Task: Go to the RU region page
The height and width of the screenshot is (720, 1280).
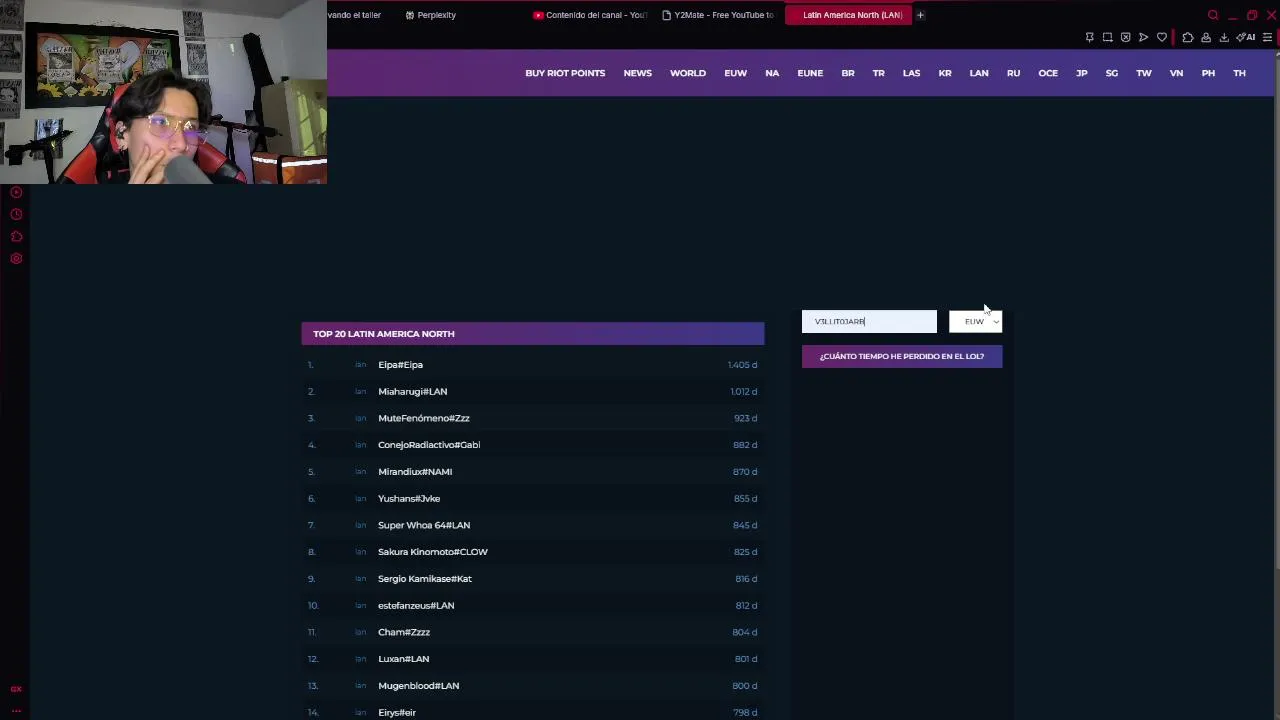Action: point(1013,73)
